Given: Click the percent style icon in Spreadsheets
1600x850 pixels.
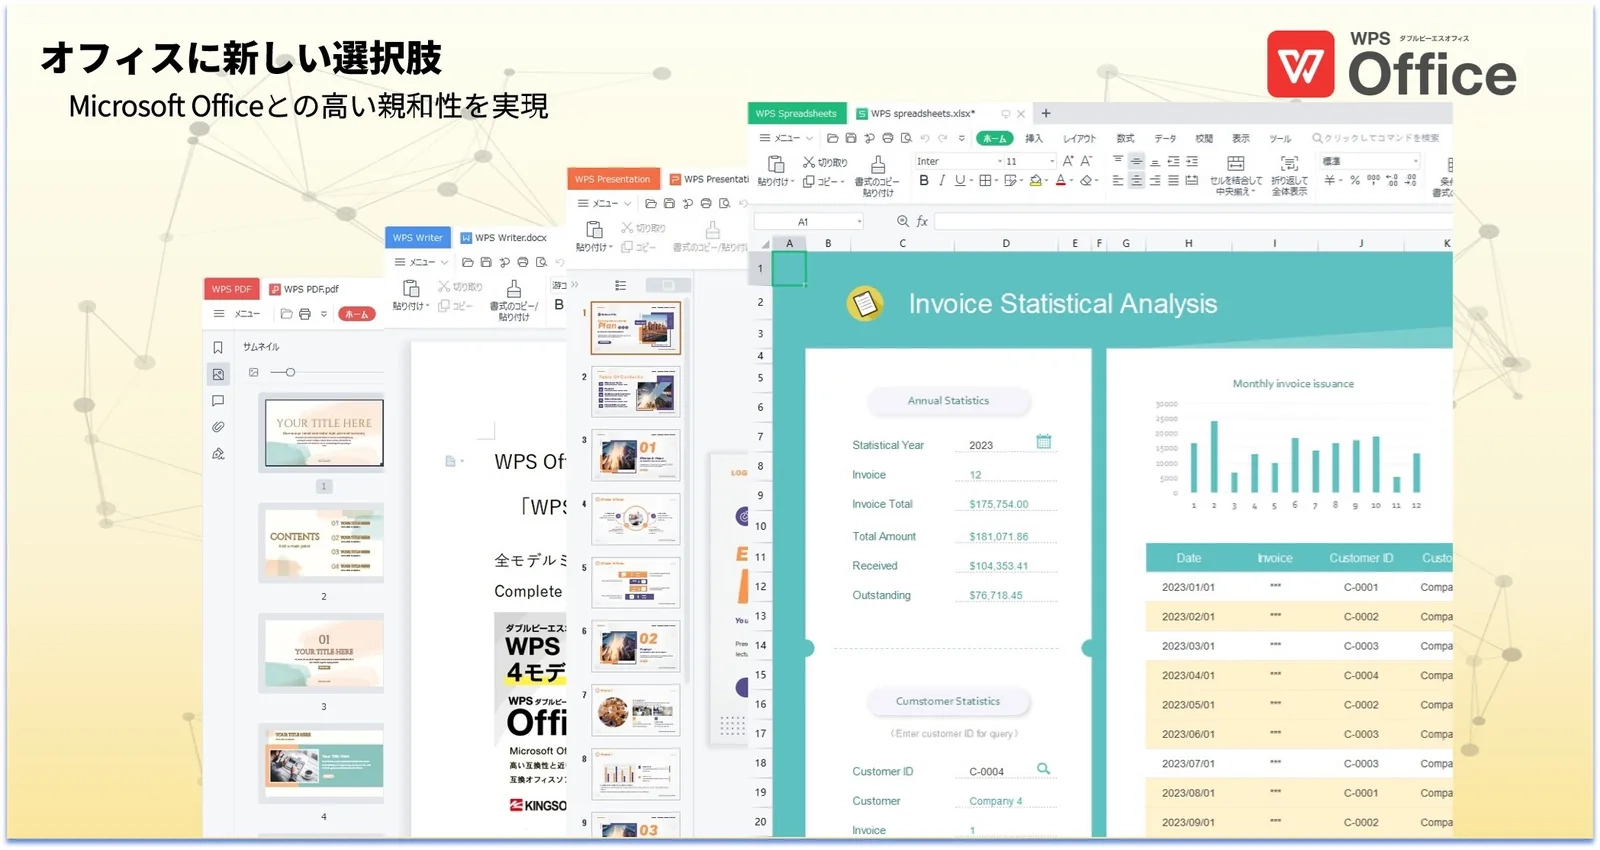Looking at the screenshot, I should coord(1355,180).
